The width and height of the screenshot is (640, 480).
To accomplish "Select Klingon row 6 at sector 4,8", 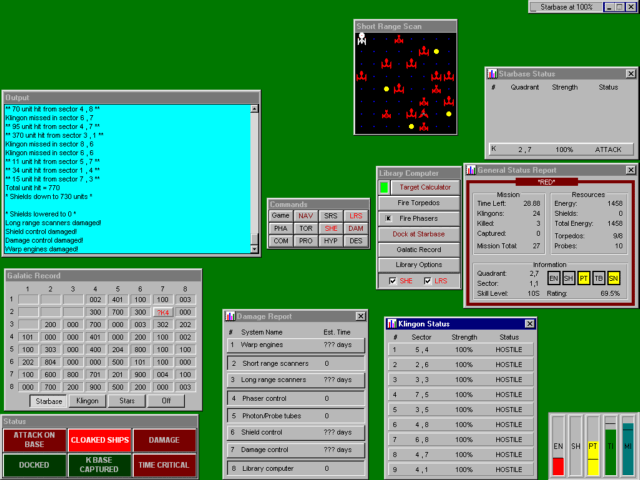I will click(460, 424).
